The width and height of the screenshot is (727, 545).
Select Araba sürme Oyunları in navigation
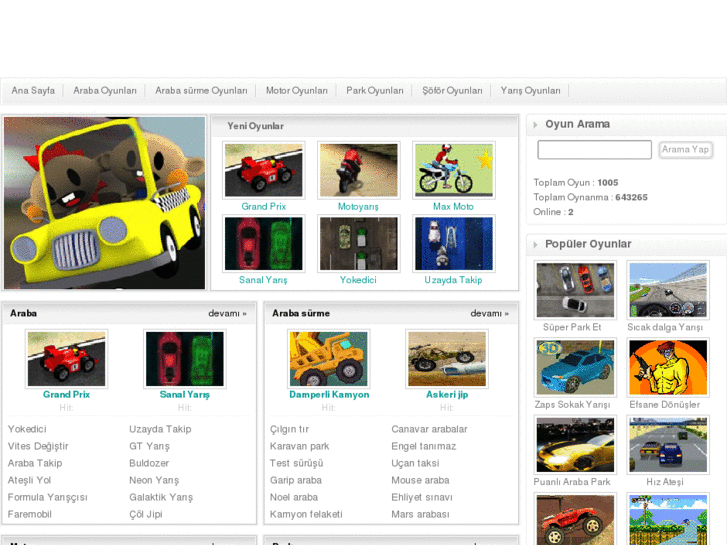pos(201,90)
